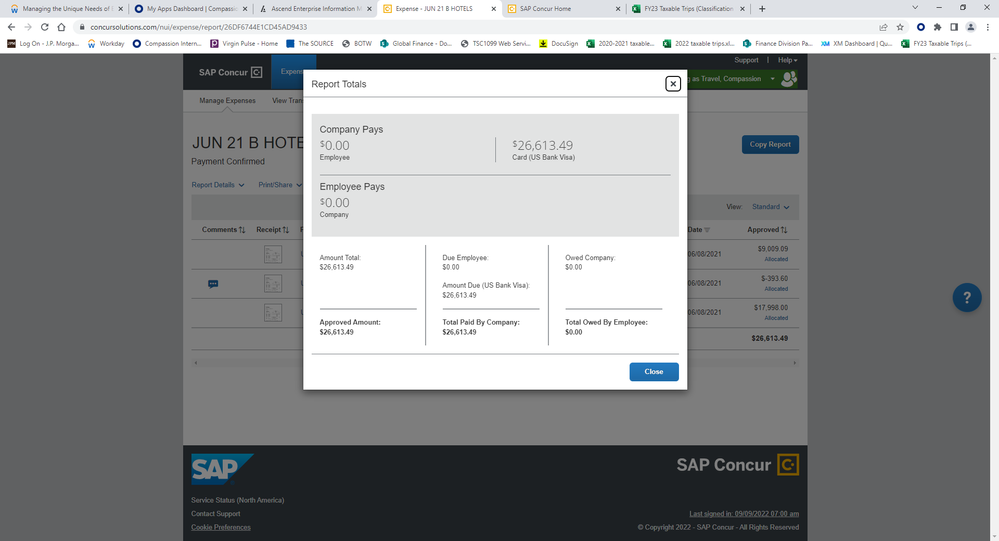
Task: Click the user profile icon in header
Action: [789, 78]
